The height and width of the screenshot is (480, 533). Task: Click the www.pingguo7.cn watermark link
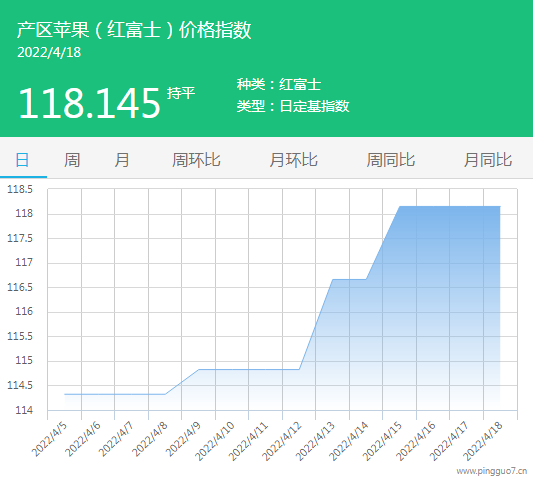click(x=491, y=471)
